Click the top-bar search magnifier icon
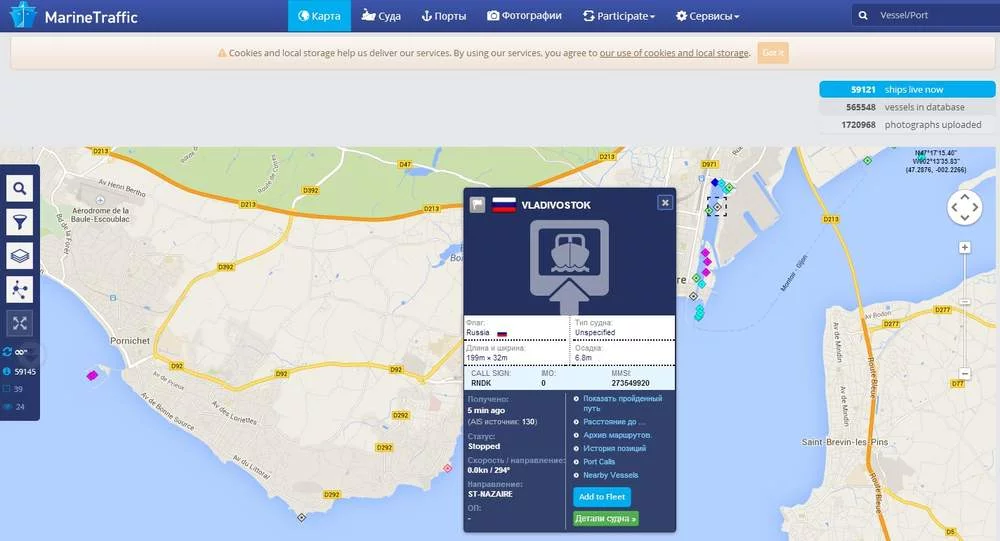Screen dimensions: 1000x541 [x=863, y=15]
